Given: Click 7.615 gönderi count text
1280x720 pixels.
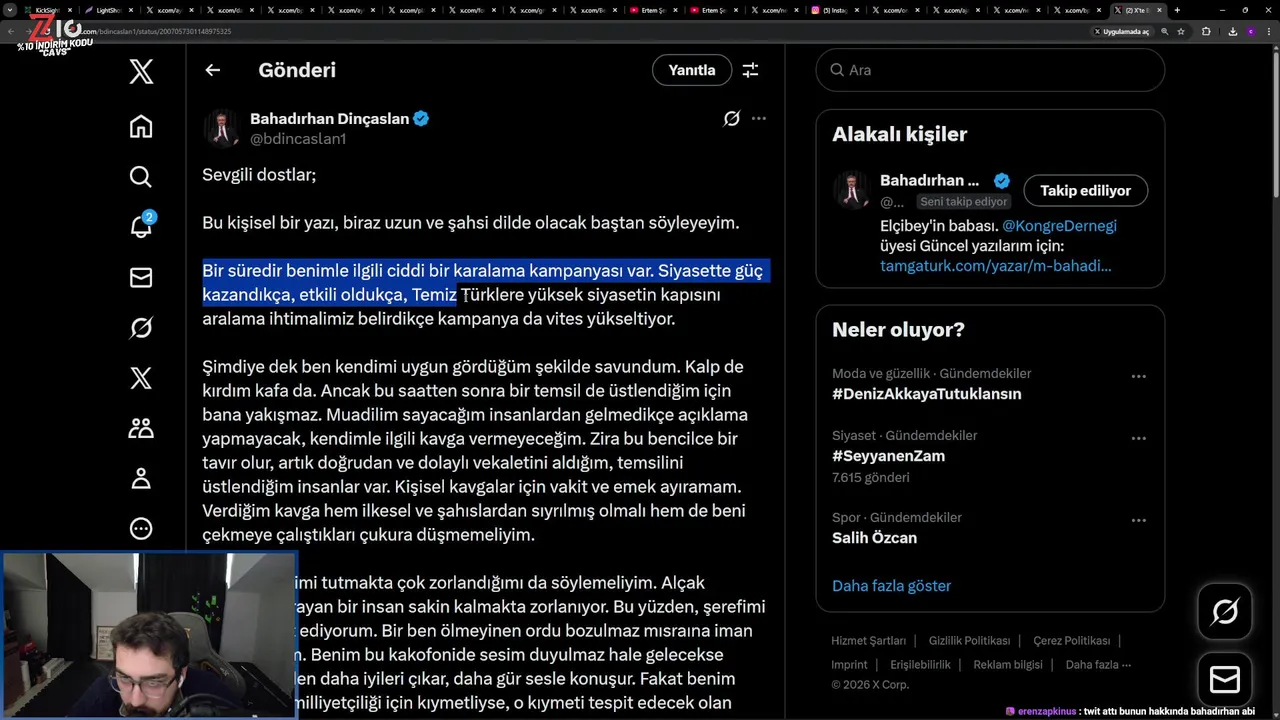Looking at the screenshot, I should (x=870, y=478).
